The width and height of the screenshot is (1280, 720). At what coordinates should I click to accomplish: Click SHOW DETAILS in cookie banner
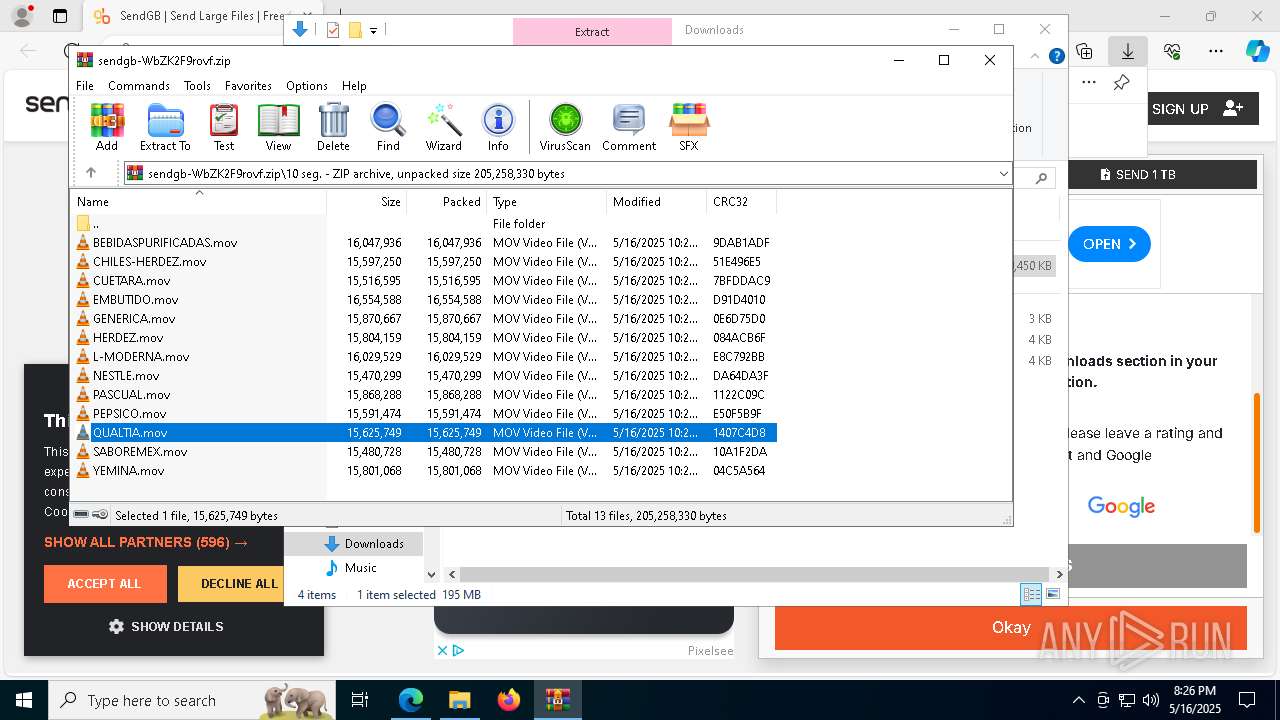click(166, 626)
